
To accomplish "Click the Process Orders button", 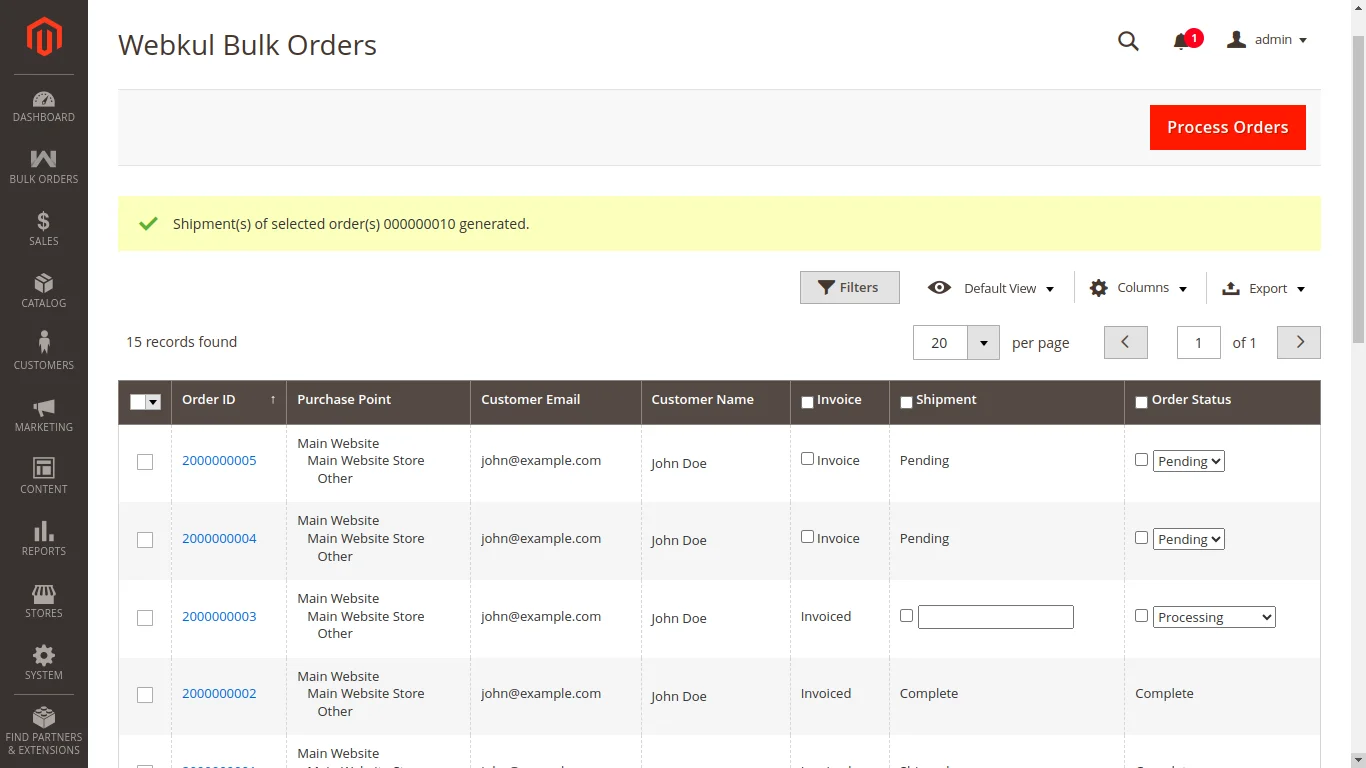I will click(x=1227, y=127).
